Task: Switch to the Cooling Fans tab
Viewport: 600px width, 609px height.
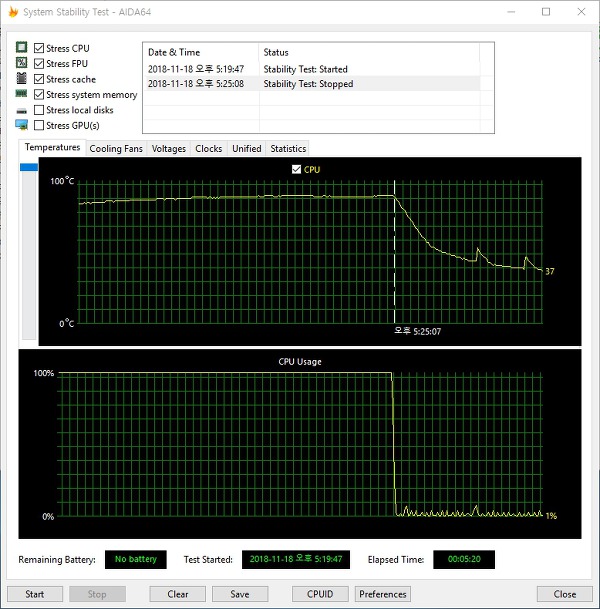Action: pyautogui.click(x=116, y=149)
